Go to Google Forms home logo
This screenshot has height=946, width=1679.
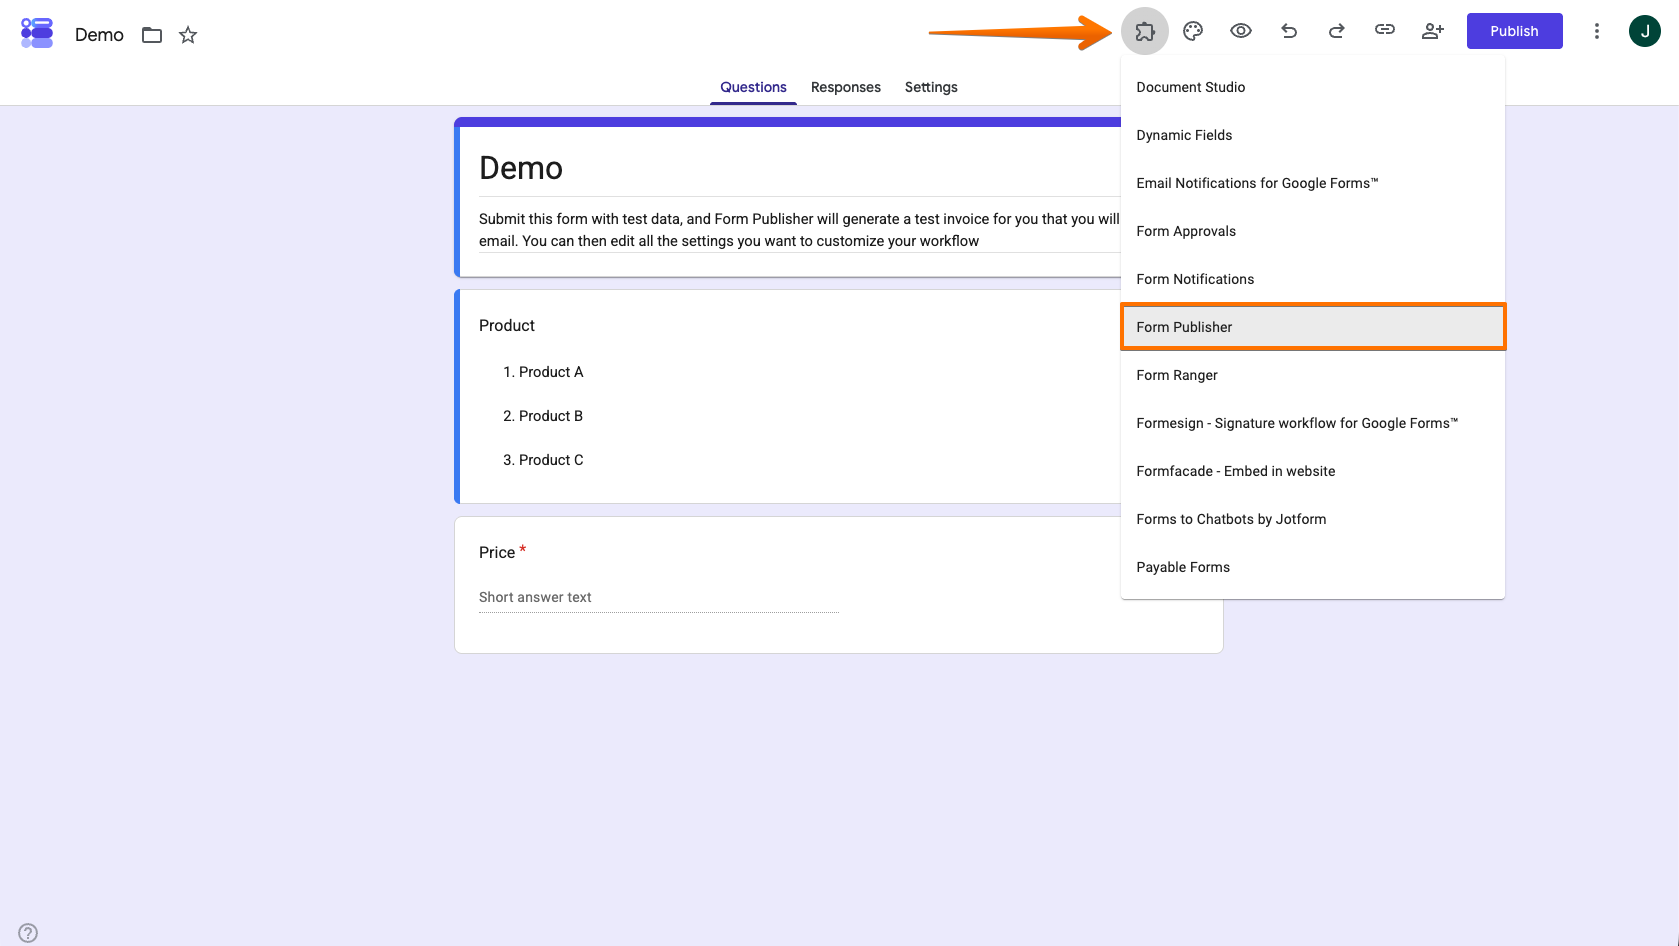click(x=37, y=33)
